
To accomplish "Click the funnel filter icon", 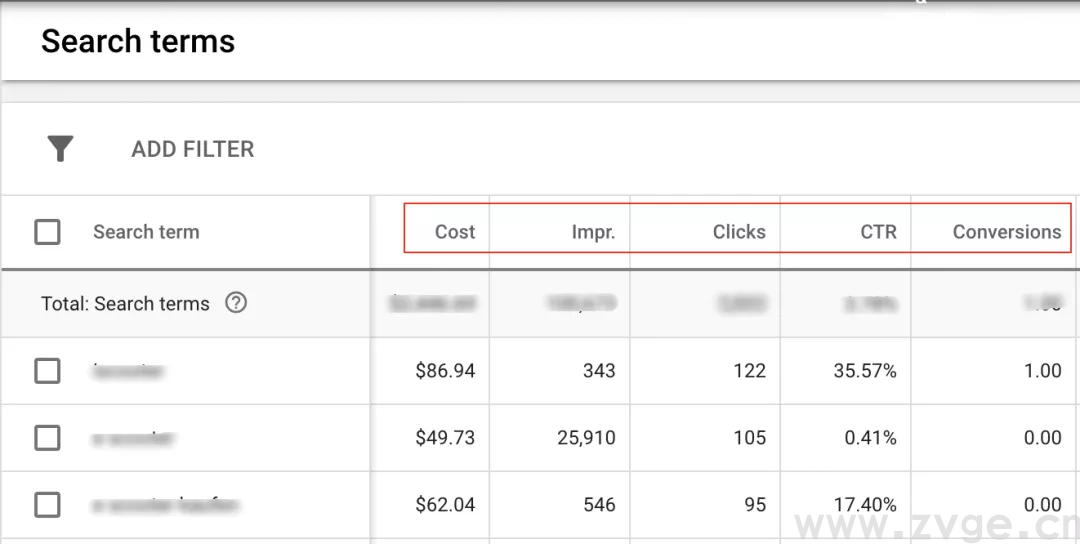I will tap(61, 149).
